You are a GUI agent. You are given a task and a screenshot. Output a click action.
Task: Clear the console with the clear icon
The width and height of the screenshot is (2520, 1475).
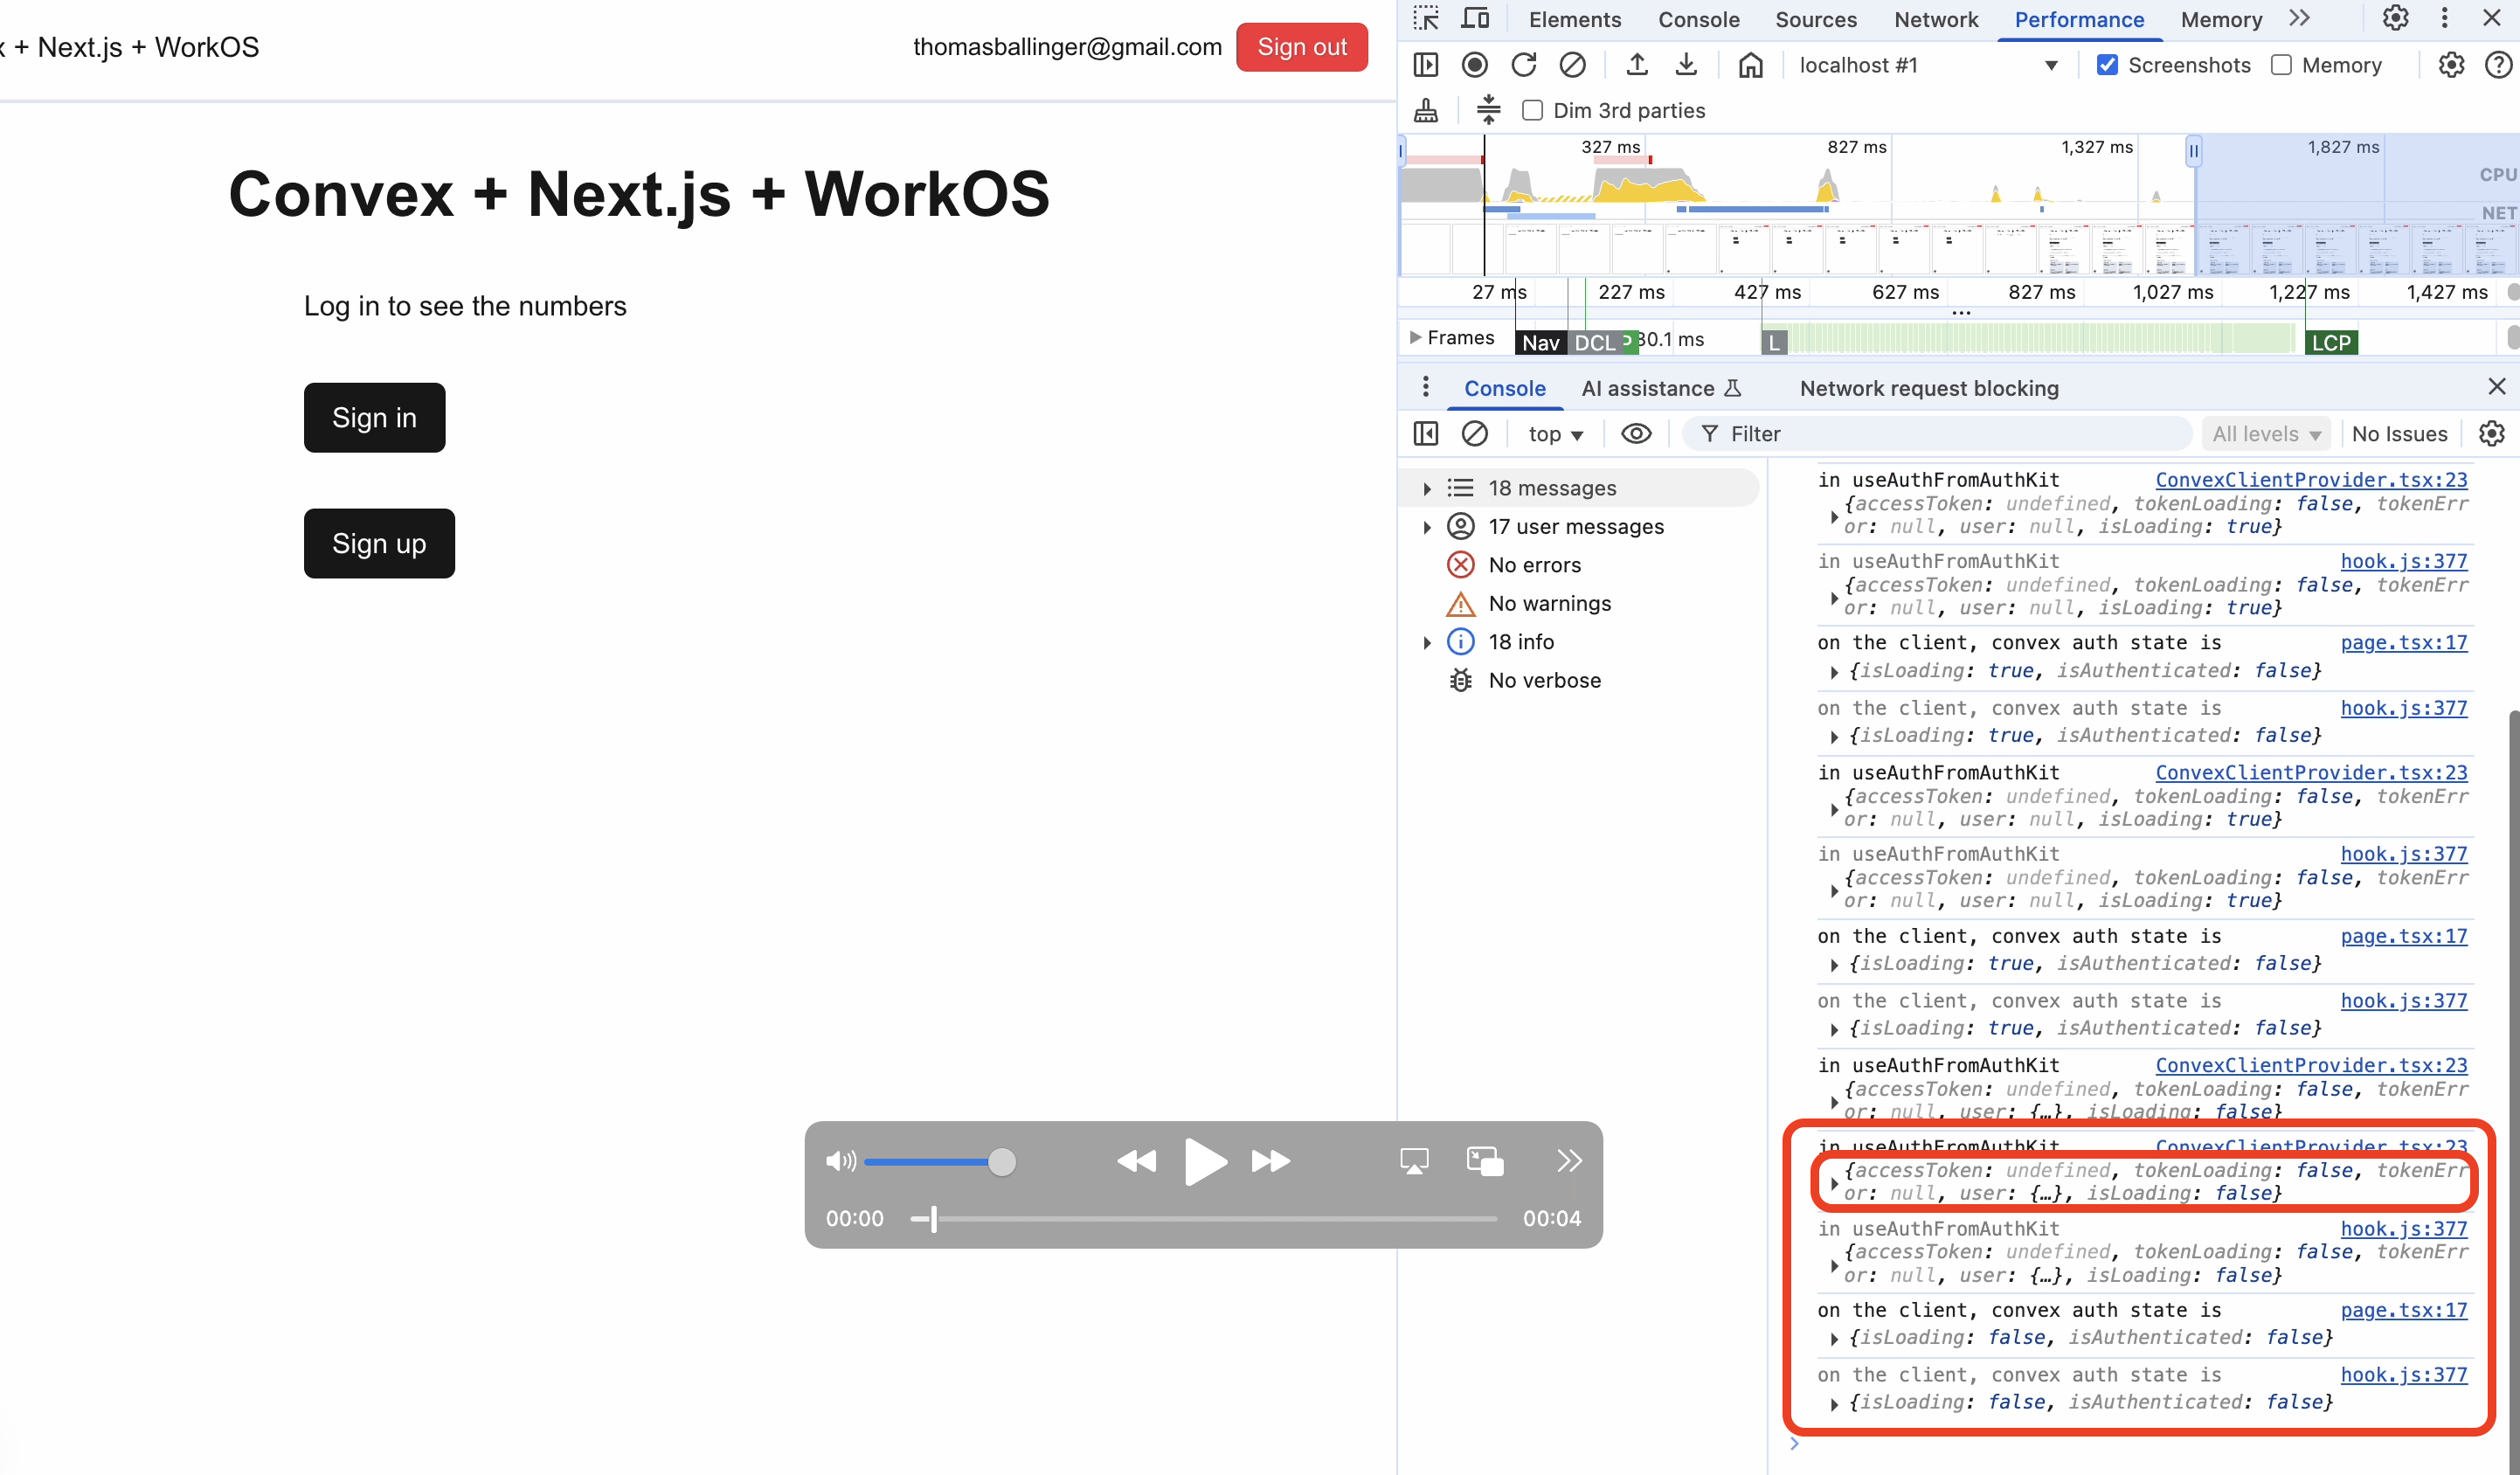1474,433
